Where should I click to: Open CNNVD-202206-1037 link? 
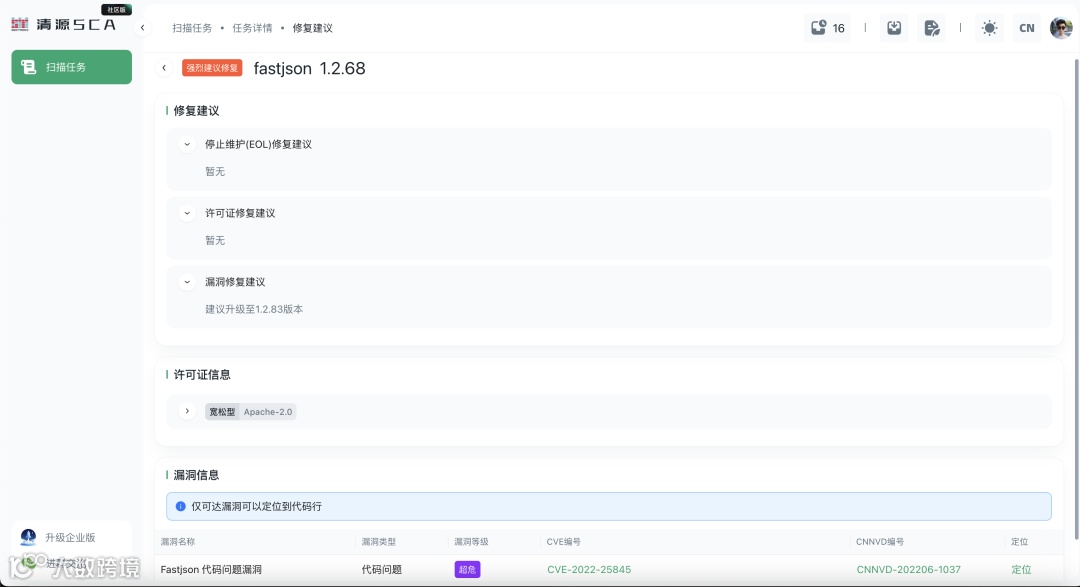tap(908, 570)
